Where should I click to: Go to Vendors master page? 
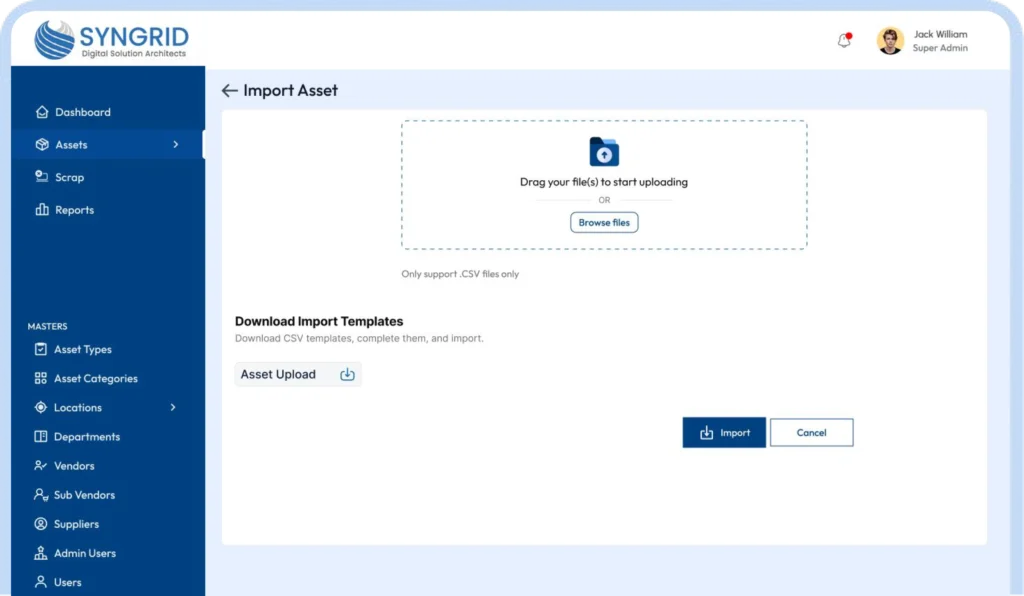(74, 466)
